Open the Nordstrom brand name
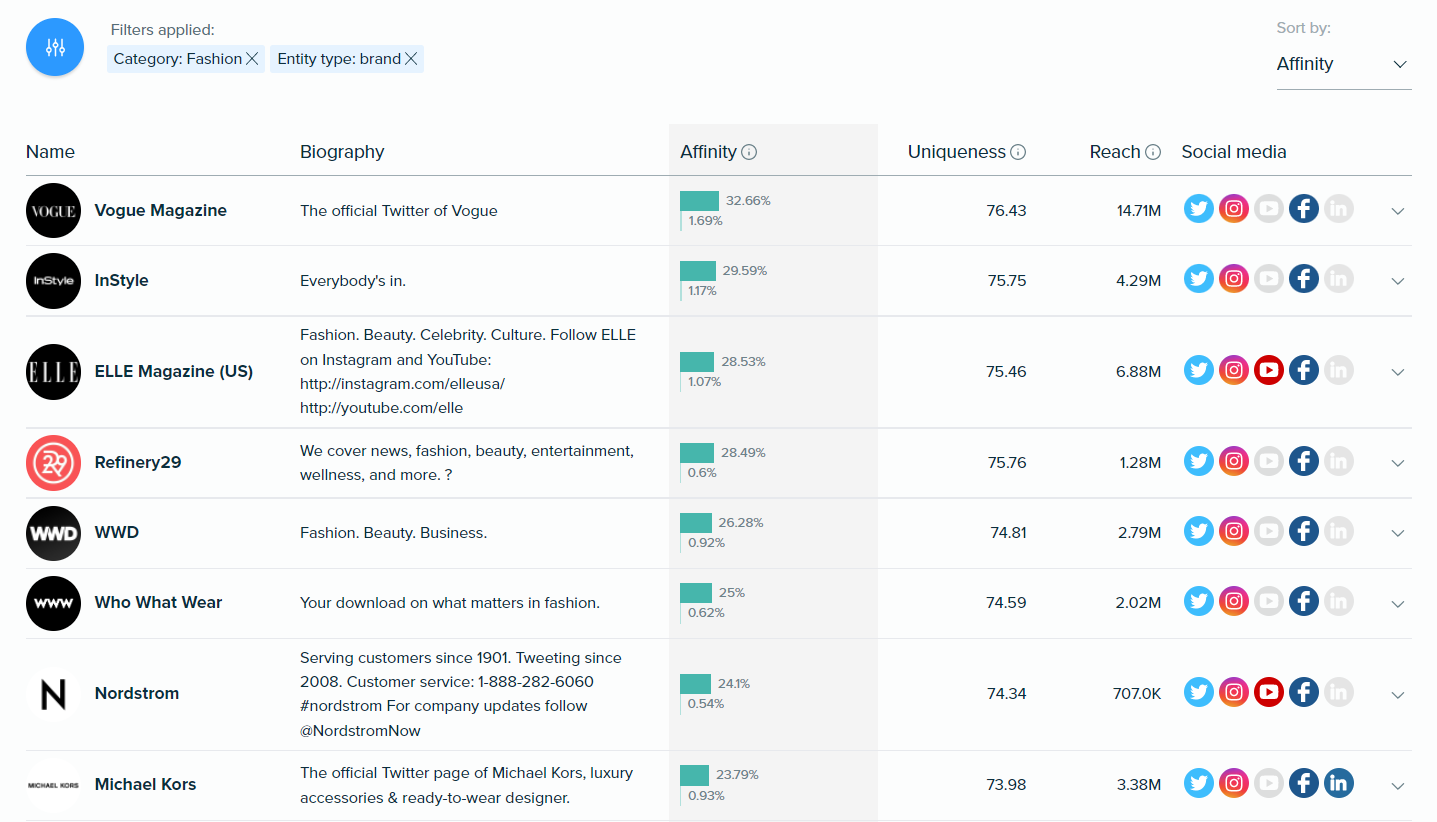Screen dimensions: 1437x822 [x=137, y=693]
